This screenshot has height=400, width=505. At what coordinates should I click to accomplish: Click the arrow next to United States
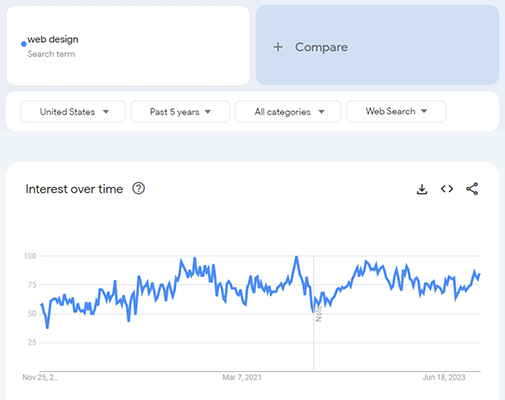(106, 112)
